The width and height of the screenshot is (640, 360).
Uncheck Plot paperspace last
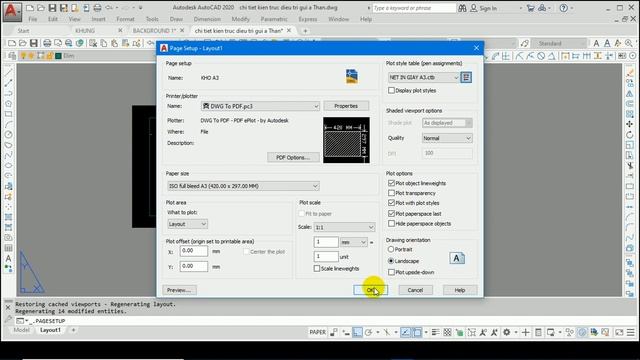[x=391, y=213]
